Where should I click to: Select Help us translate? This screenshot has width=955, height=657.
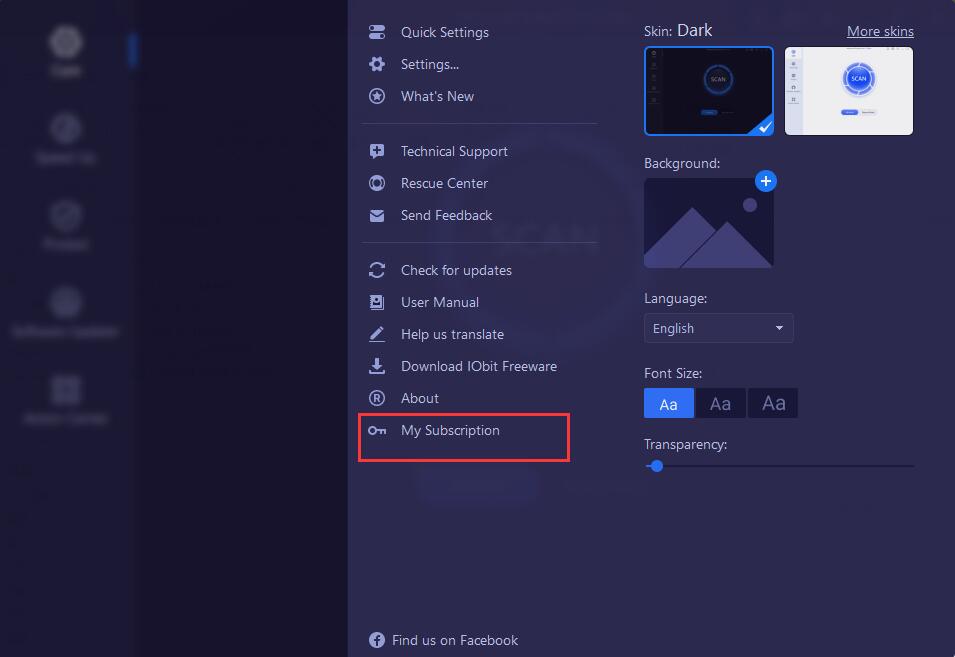click(x=453, y=334)
